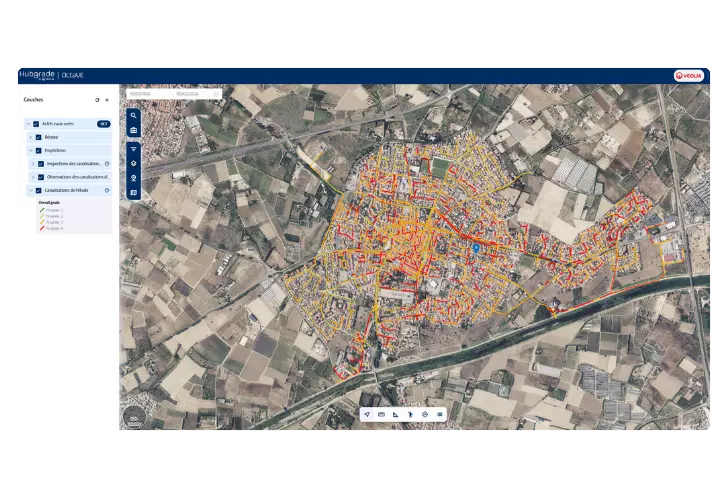
Task: Toggle Inspections des canalisation checkbox
Action: click(x=41, y=164)
